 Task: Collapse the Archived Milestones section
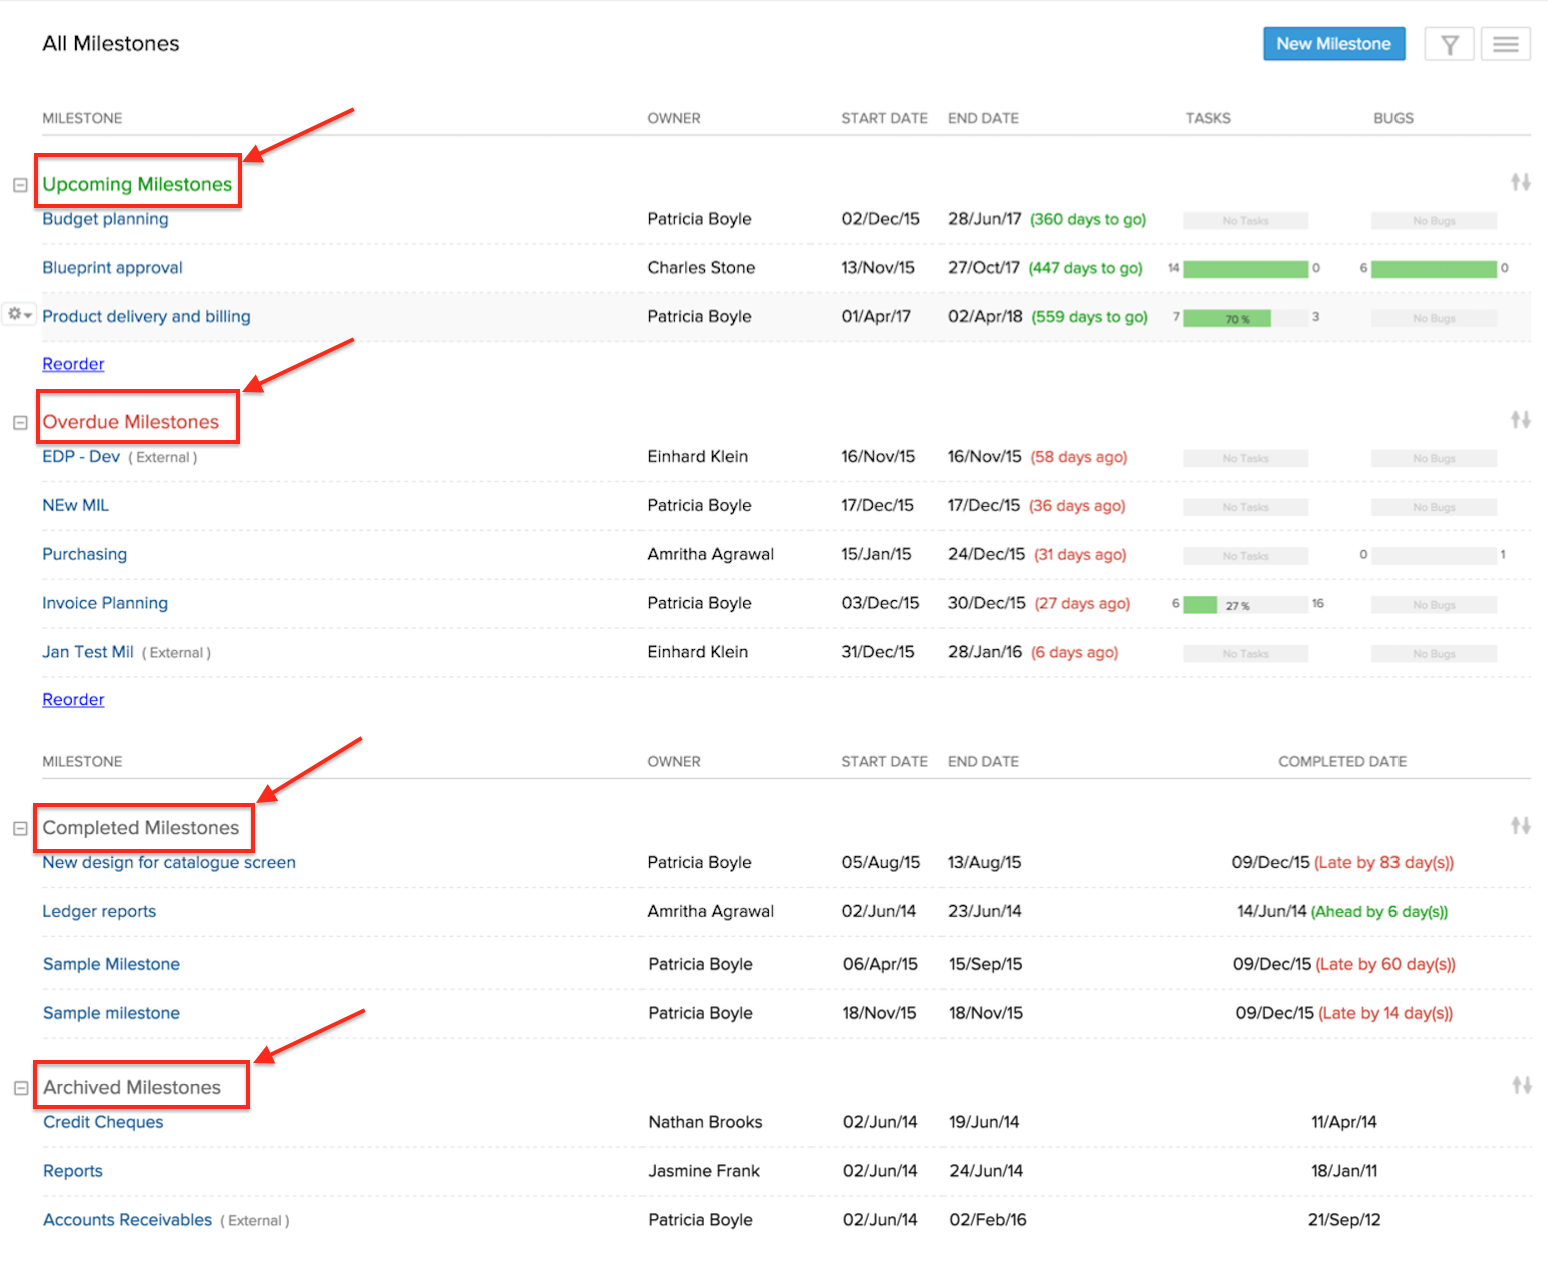point(21,1088)
